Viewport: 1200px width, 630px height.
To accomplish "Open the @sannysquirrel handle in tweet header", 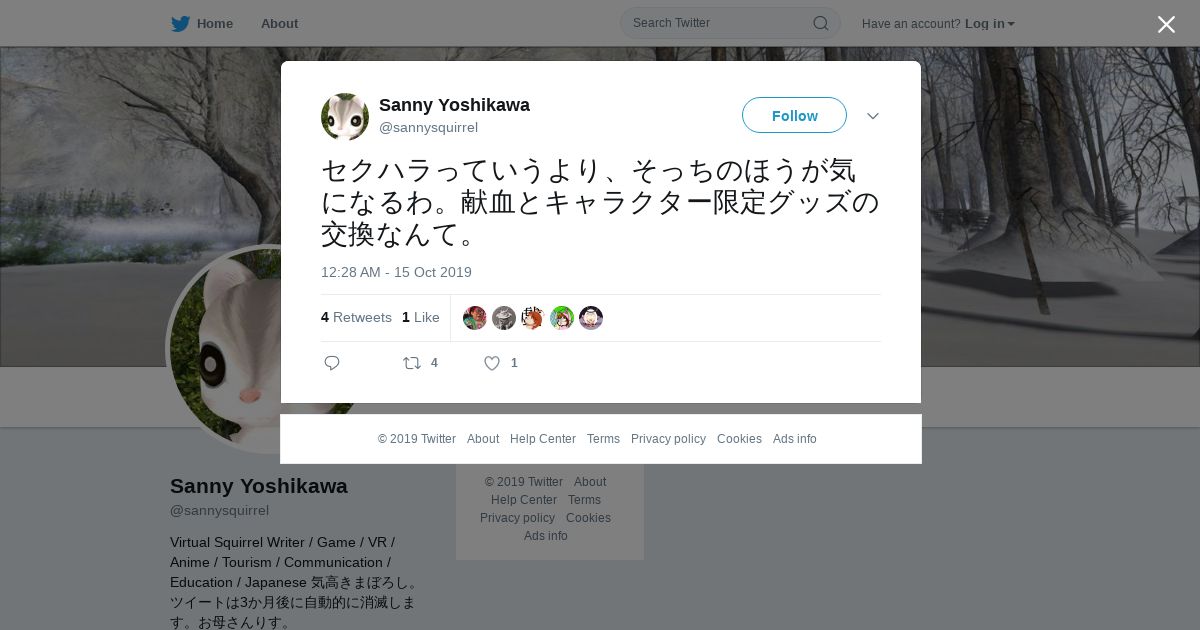I will click(x=428, y=127).
